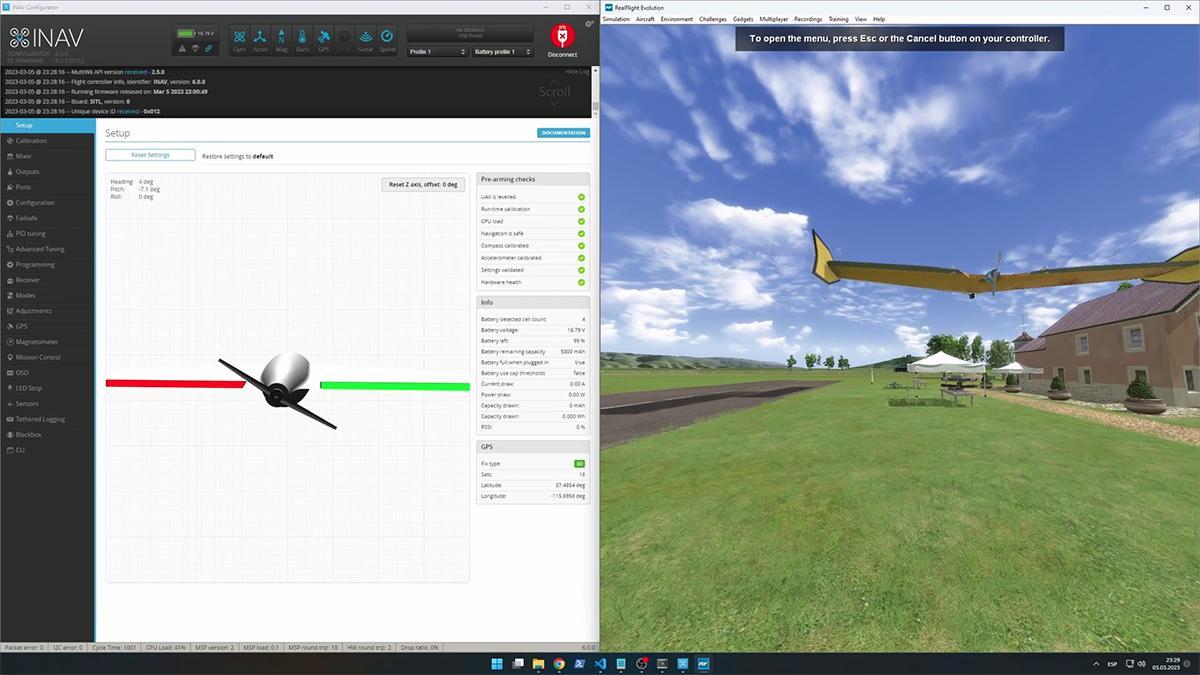Open Windows Start menu
This screenshot has width=1200, height=675.
pyautogui.click(x=497, y=663)
